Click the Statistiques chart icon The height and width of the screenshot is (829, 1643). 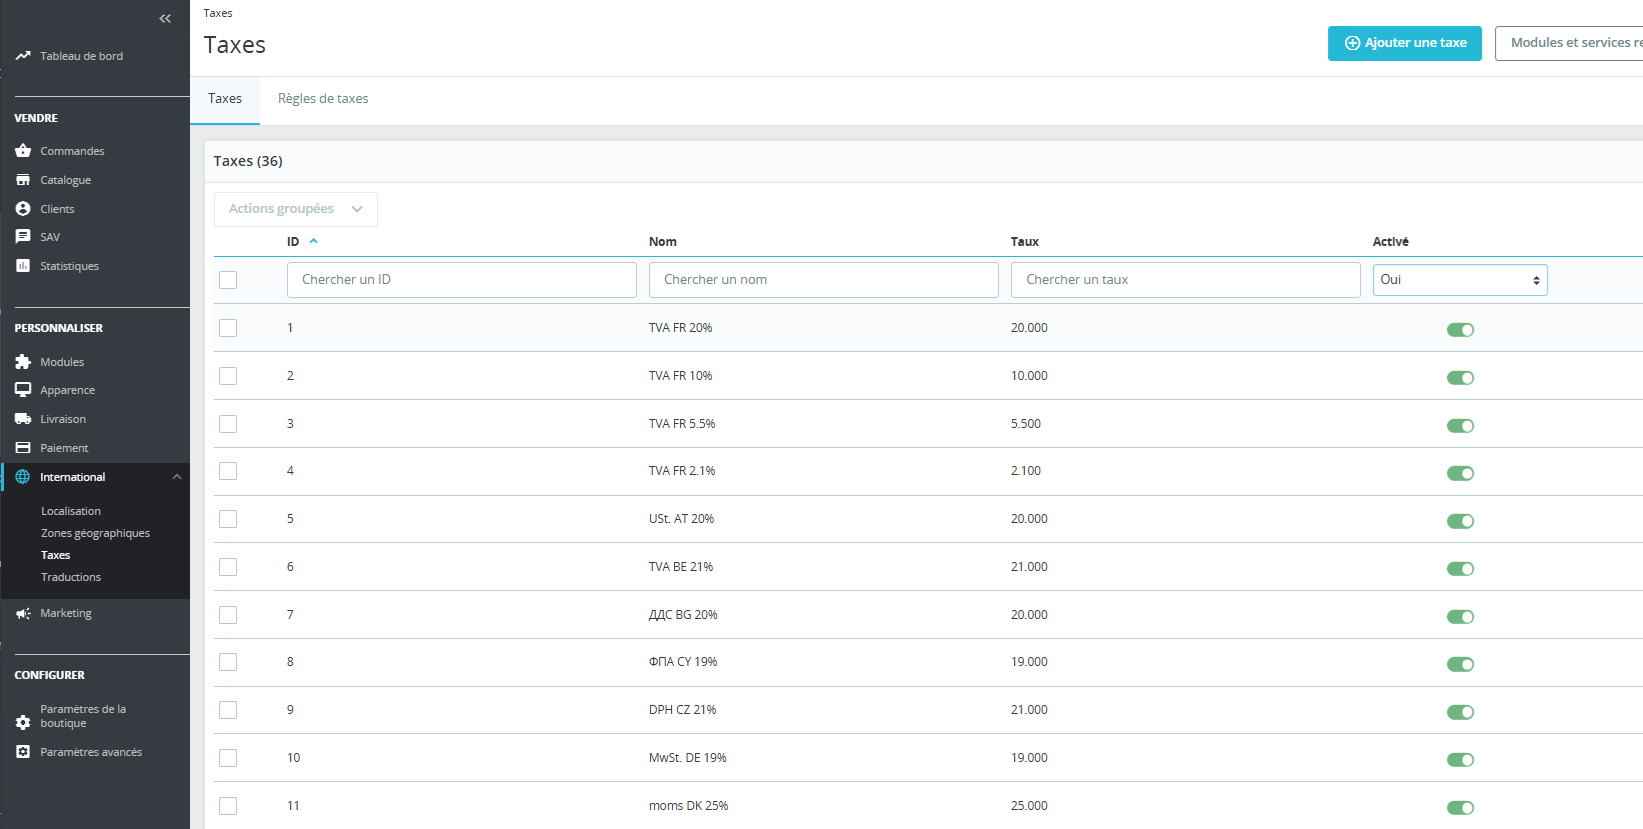pyautogui.click(x=23, y=266)
